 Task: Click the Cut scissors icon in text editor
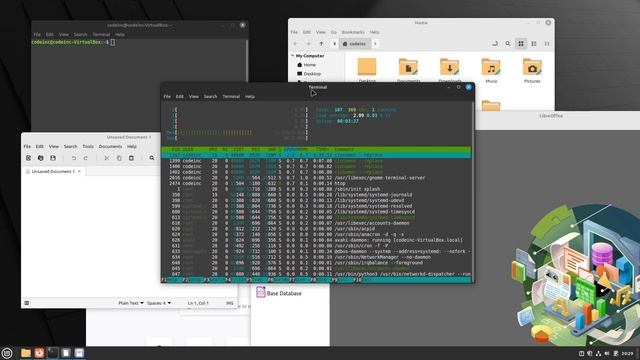pyautogui.click(x=107, y=158)
